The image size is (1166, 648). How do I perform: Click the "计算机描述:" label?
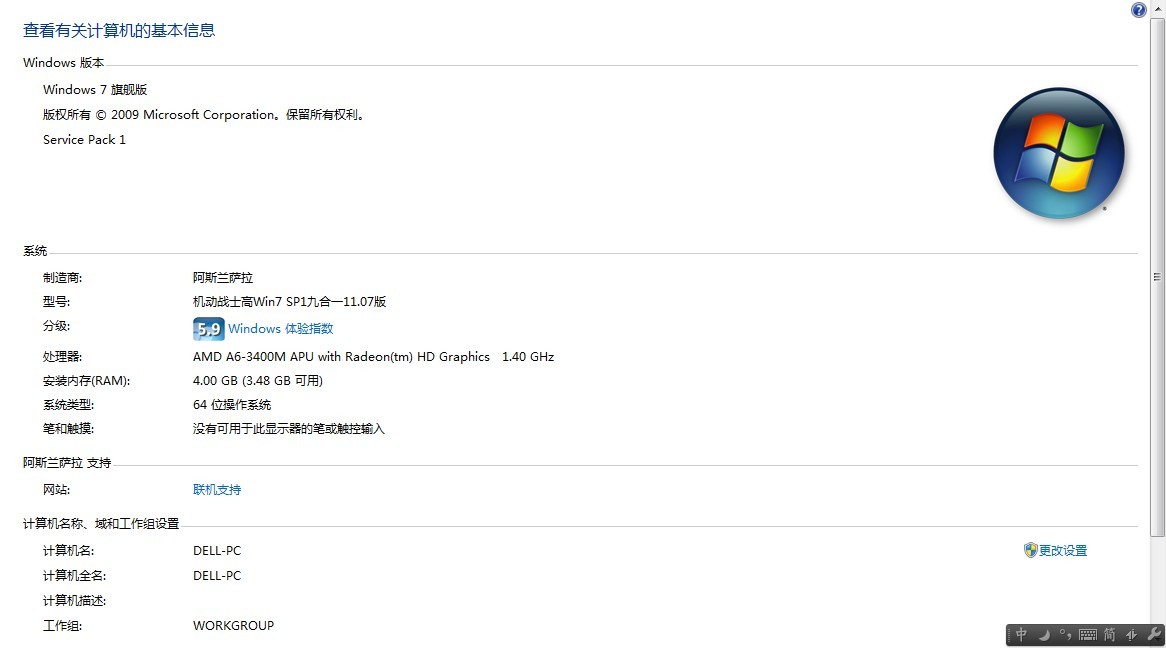pyautogui.click(x=74, y=601)
